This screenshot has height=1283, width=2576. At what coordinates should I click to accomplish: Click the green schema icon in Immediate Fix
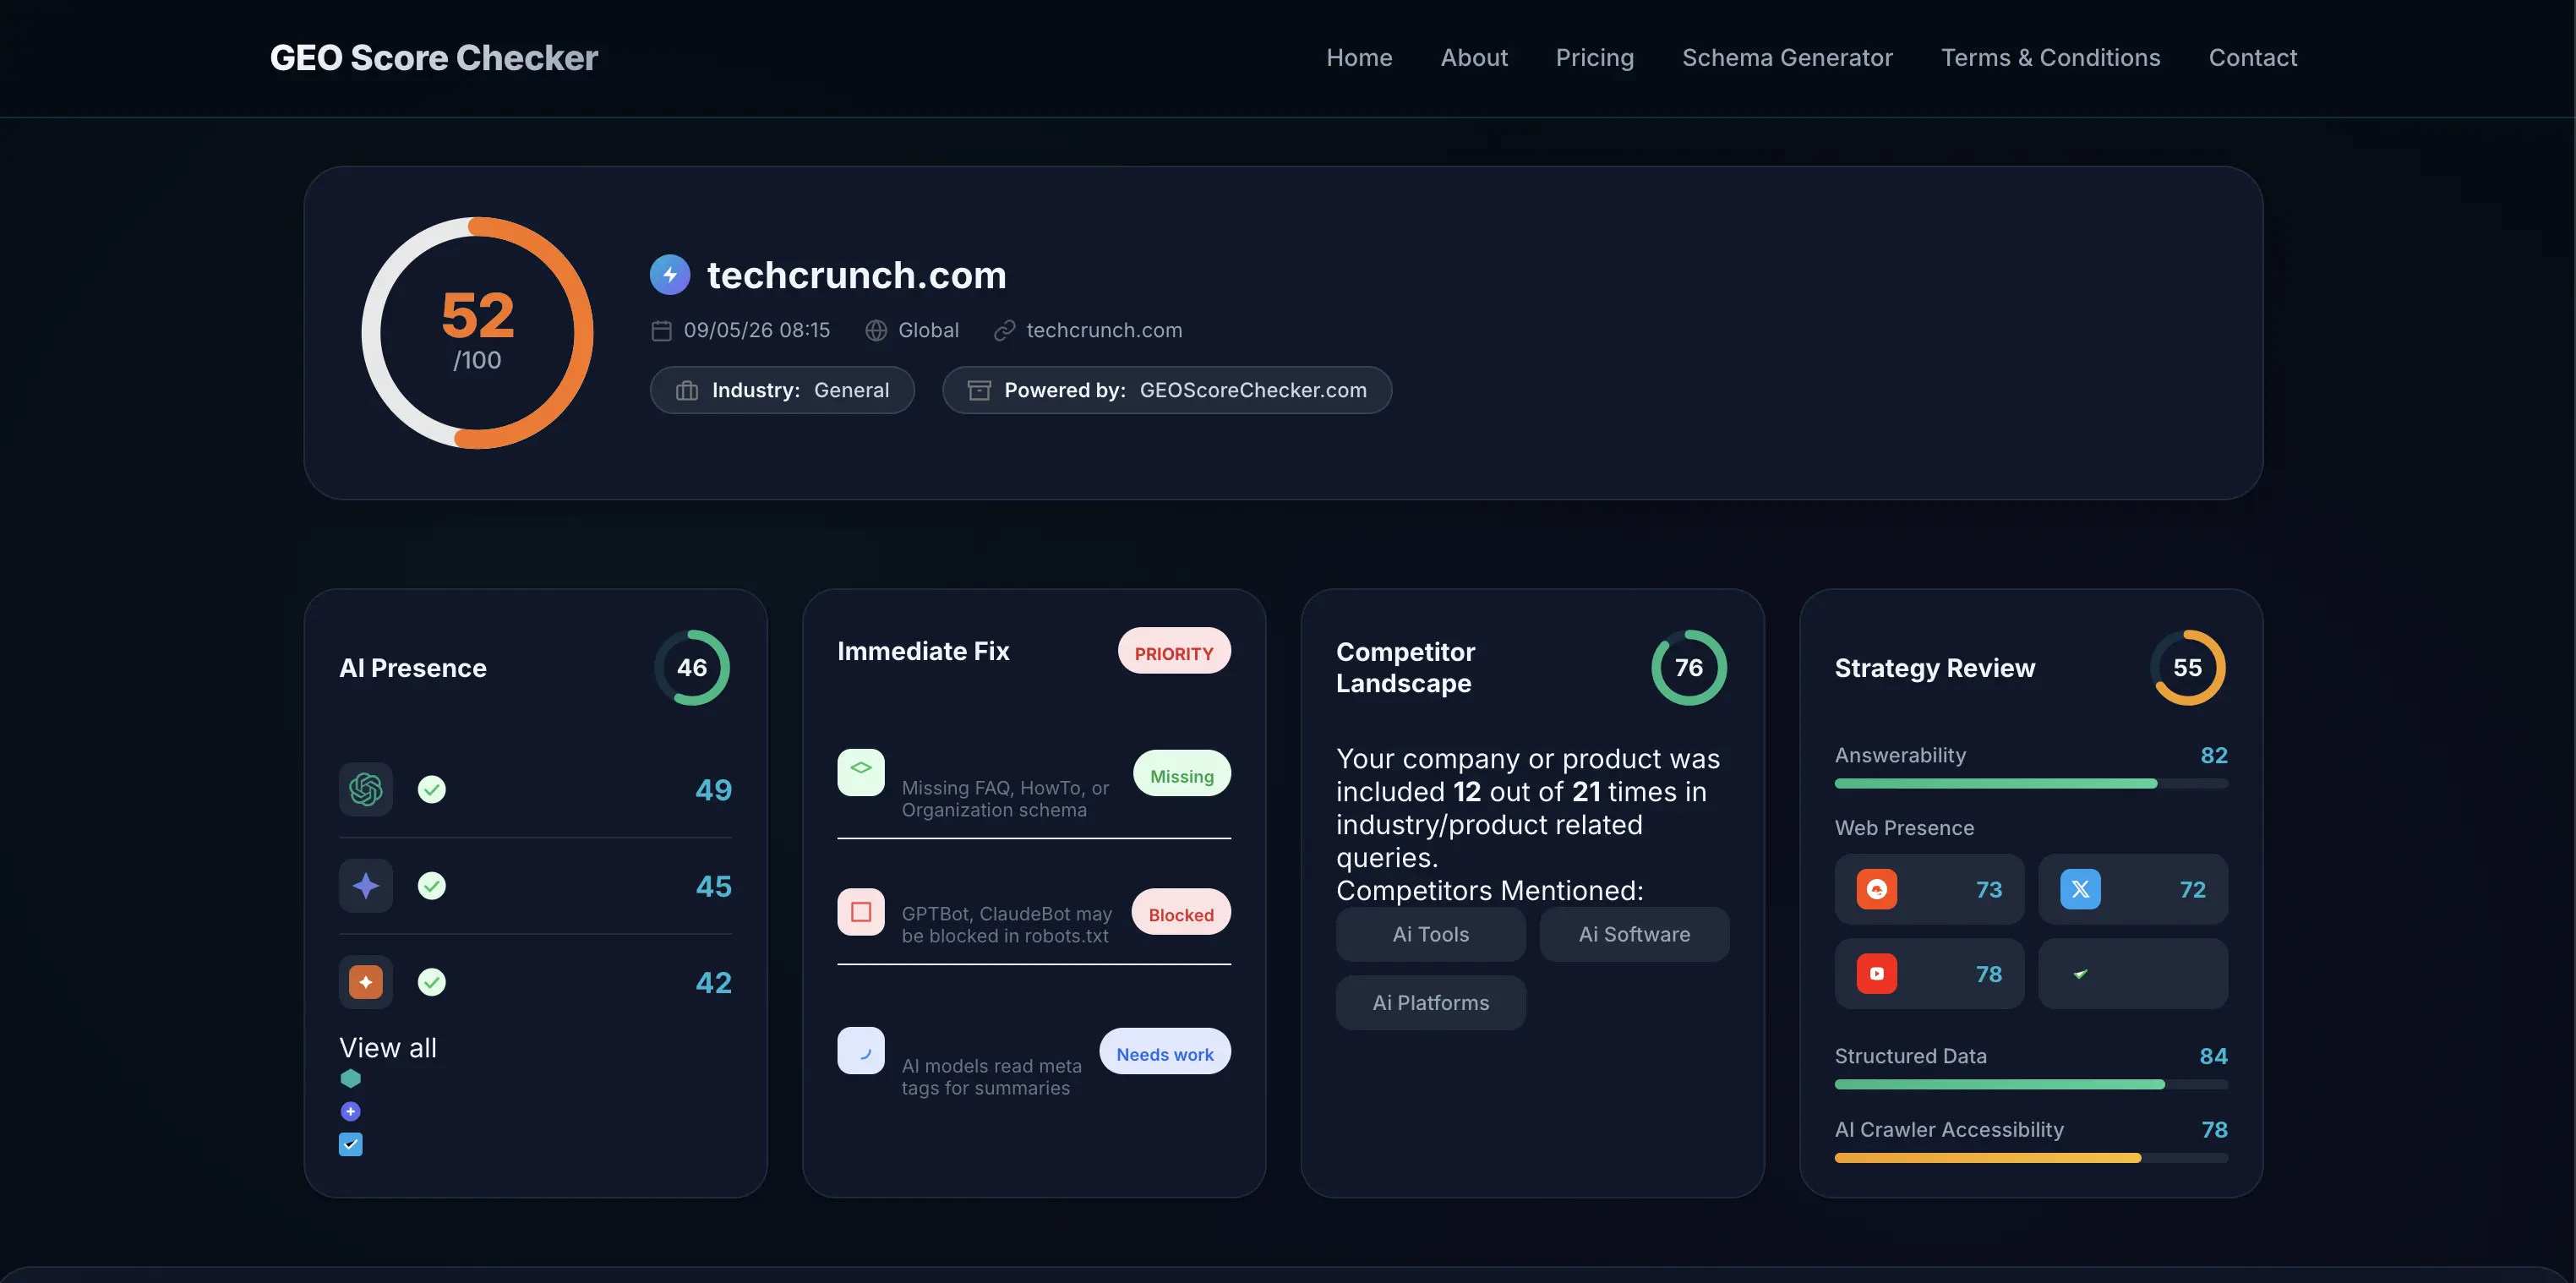tap(861, 772)
